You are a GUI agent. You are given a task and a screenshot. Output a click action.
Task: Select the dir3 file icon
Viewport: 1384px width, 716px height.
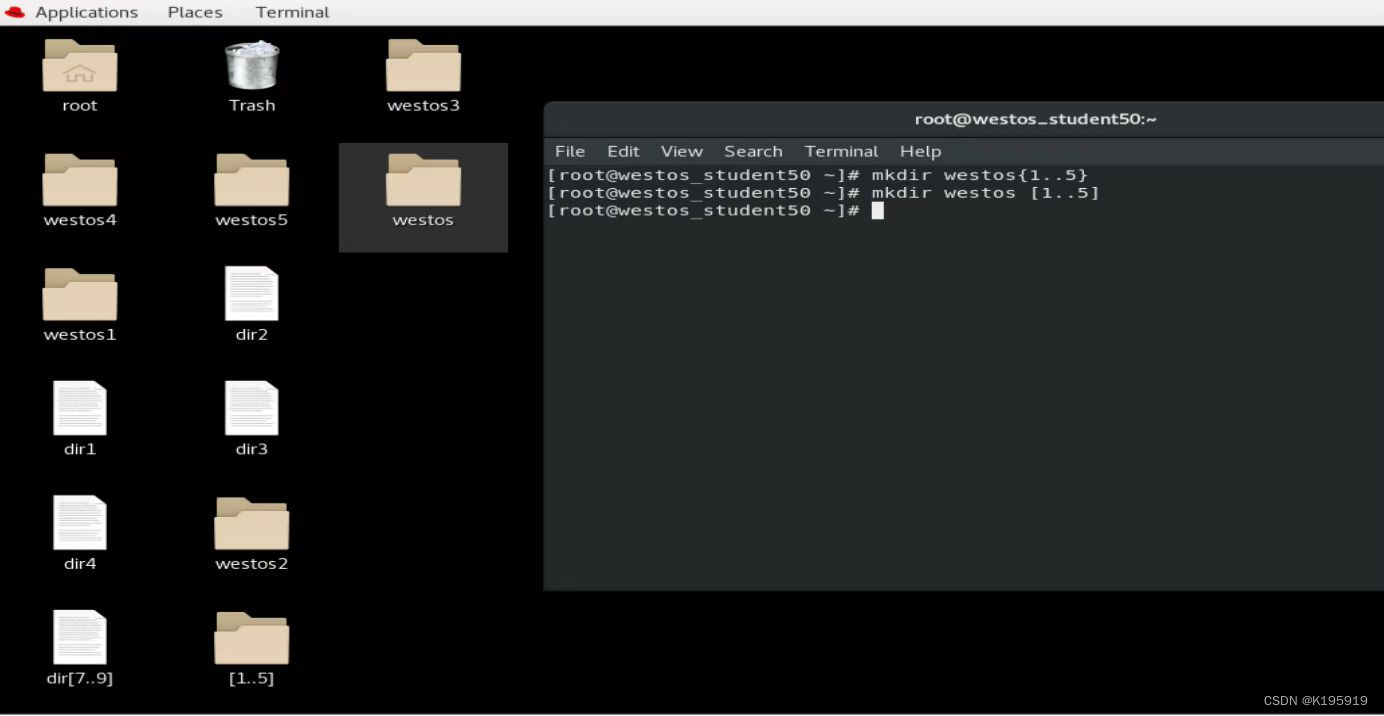[252, 408]
